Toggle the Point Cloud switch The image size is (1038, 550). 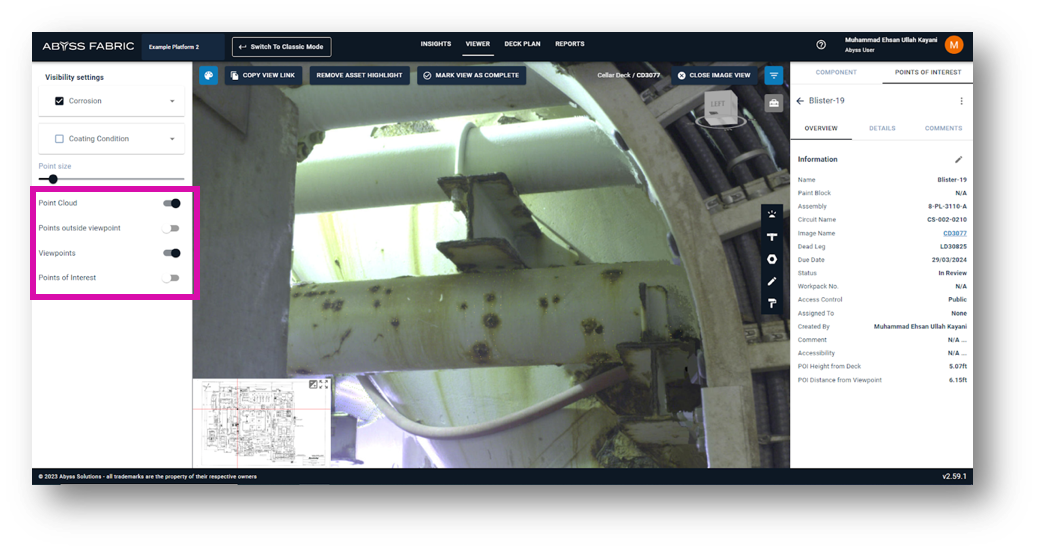pos(172,203)
